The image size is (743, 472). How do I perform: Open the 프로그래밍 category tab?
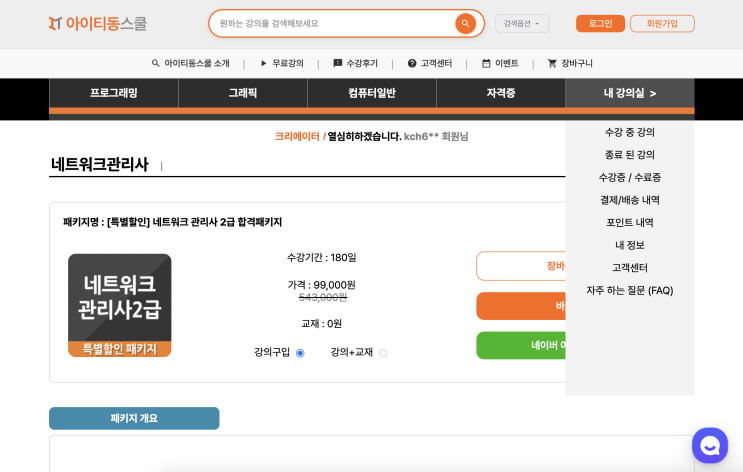(x=114, y=93)
